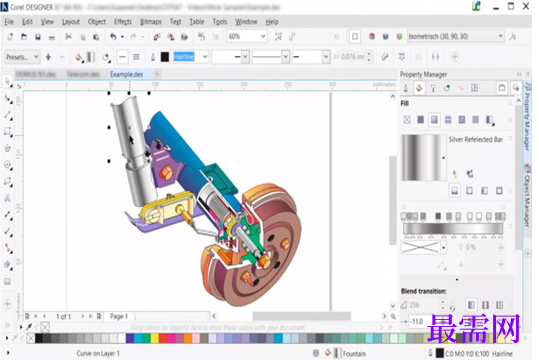Switch to the Object Manager docker tab
The width and height of the screenshot is (539, 360).
click(x=527, y=195)
